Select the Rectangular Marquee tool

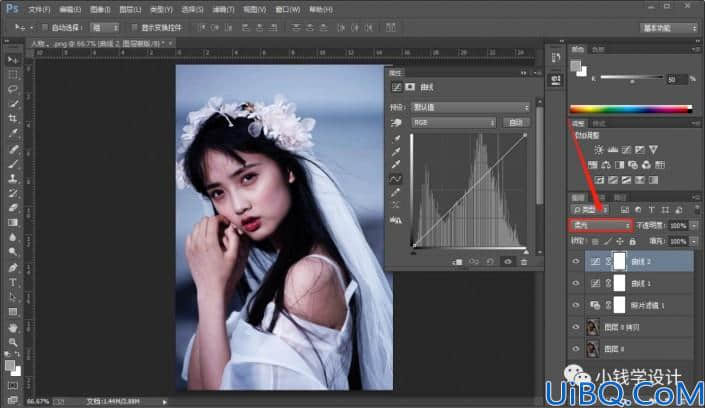click(13, 74)
